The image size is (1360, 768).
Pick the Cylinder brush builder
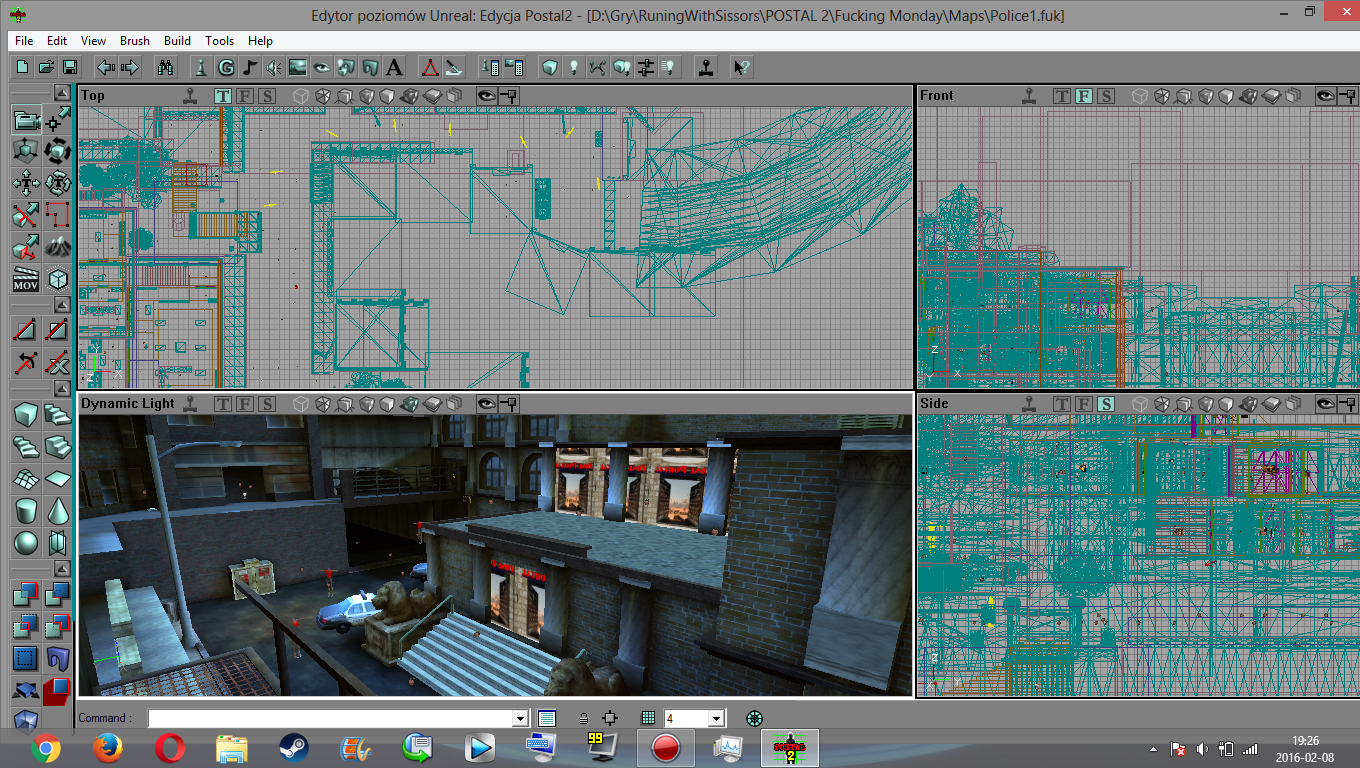(x=26, y=511)
